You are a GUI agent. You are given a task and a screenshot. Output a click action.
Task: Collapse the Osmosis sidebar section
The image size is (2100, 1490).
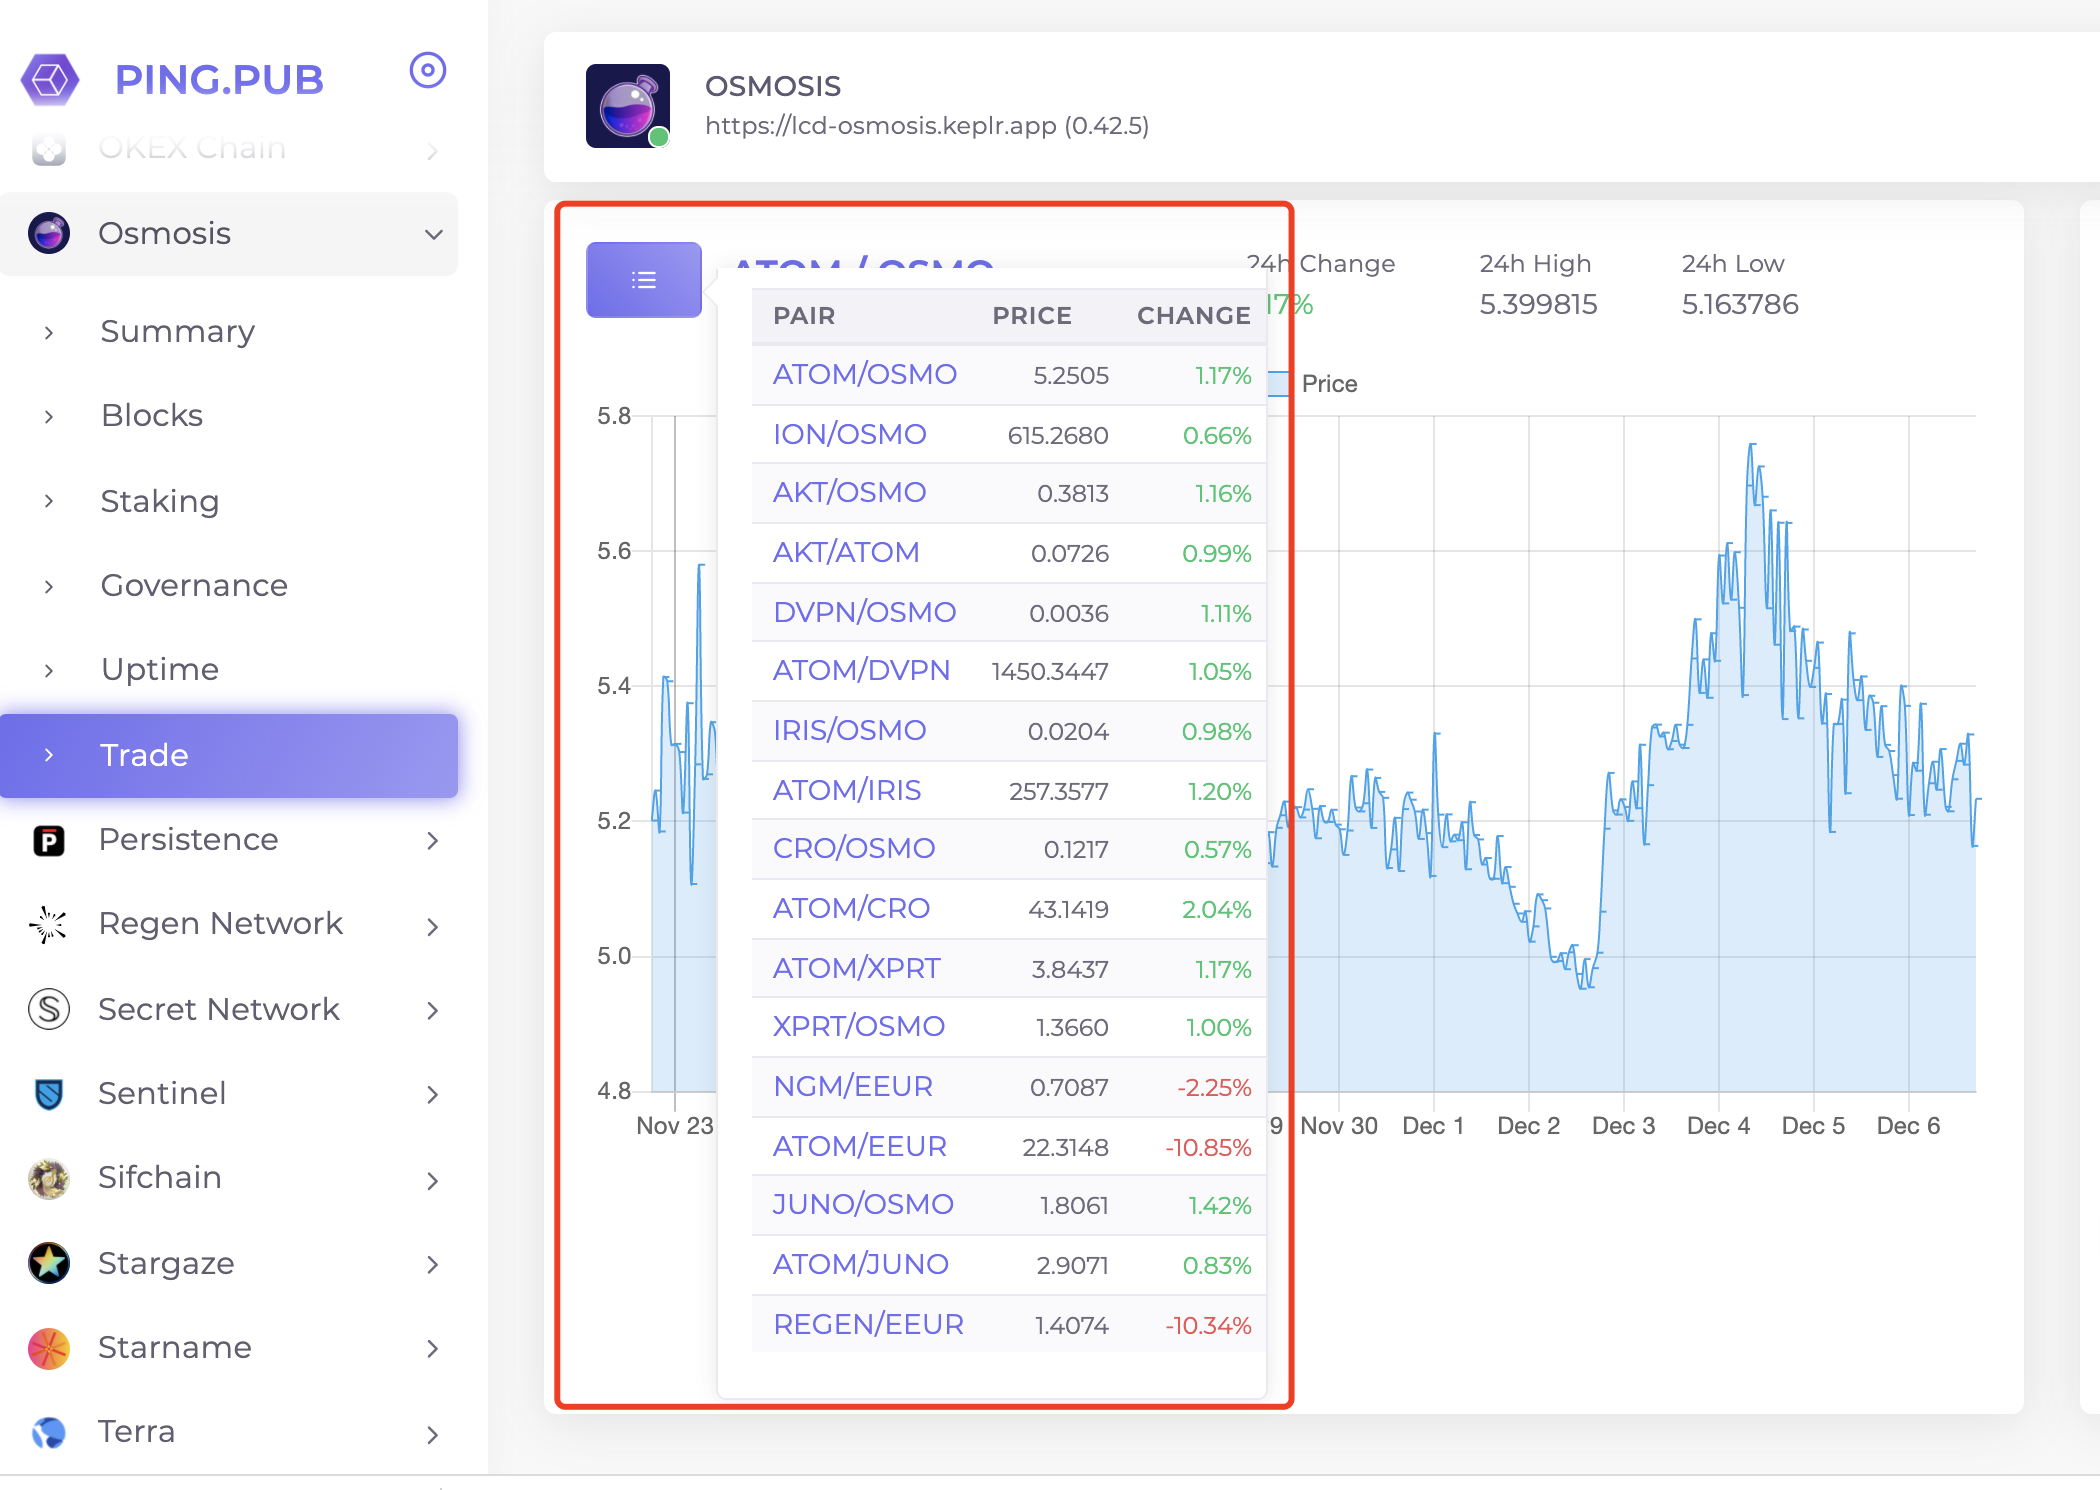[x=433, y=234]
